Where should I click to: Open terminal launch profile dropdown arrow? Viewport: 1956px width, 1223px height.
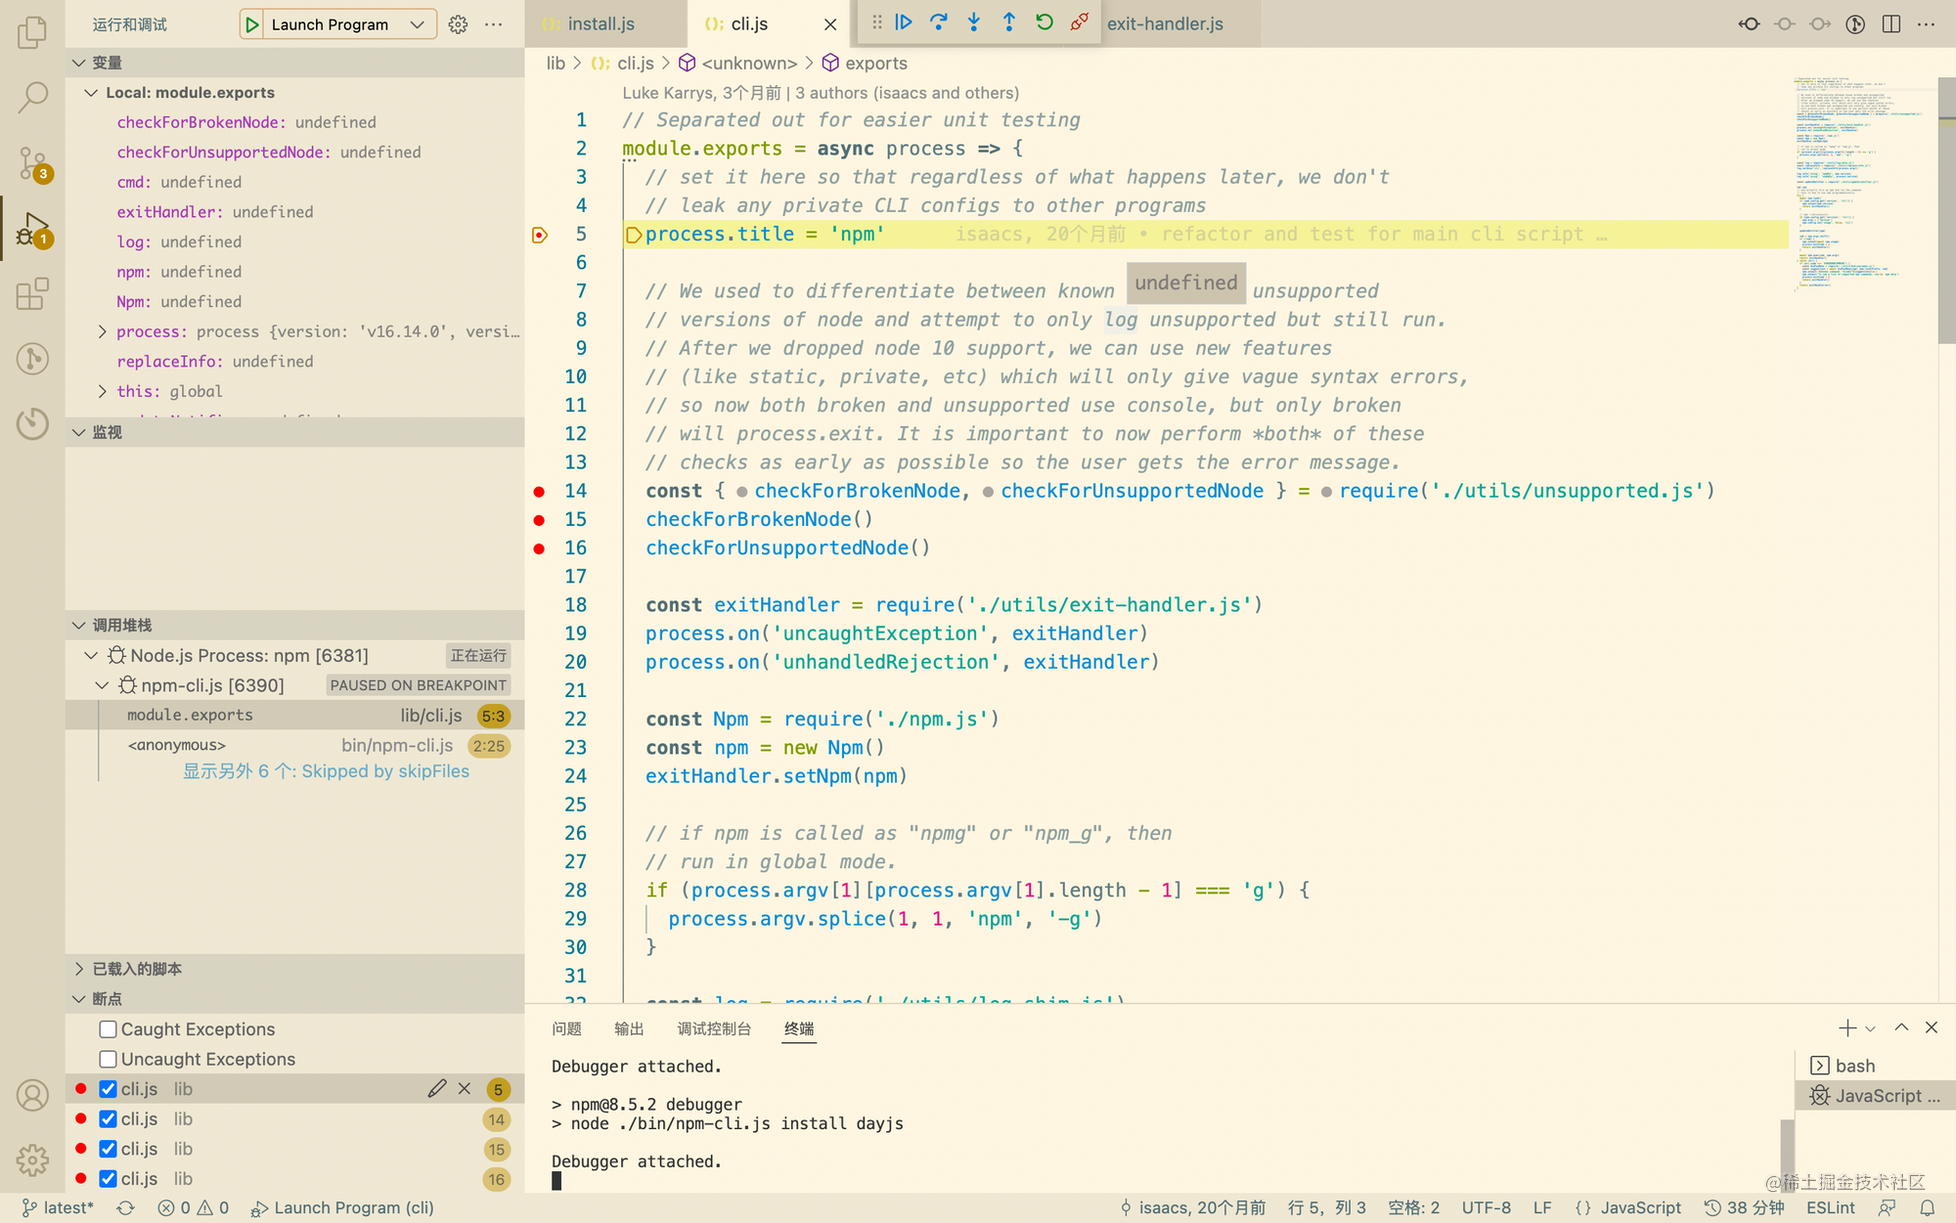click(1870, 1029)
